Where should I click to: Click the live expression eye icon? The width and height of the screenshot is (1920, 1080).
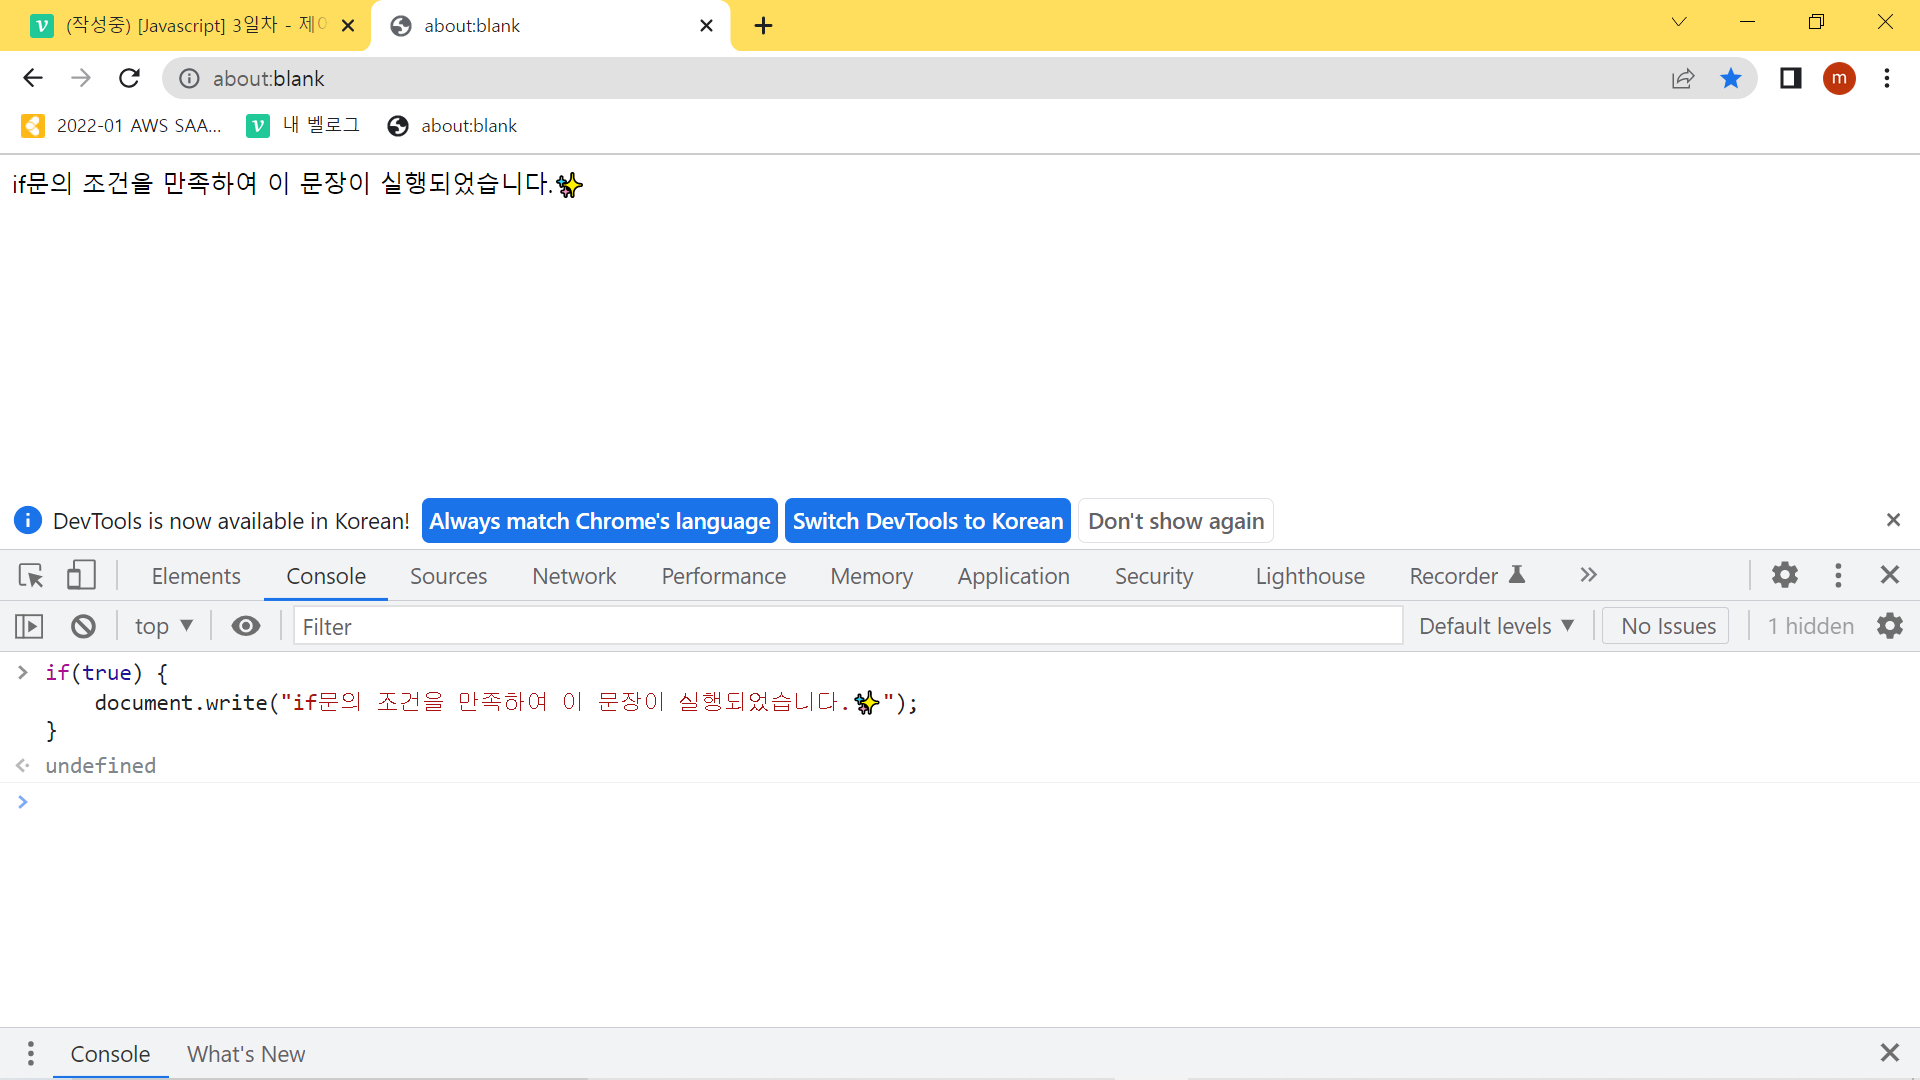[246, 627]
